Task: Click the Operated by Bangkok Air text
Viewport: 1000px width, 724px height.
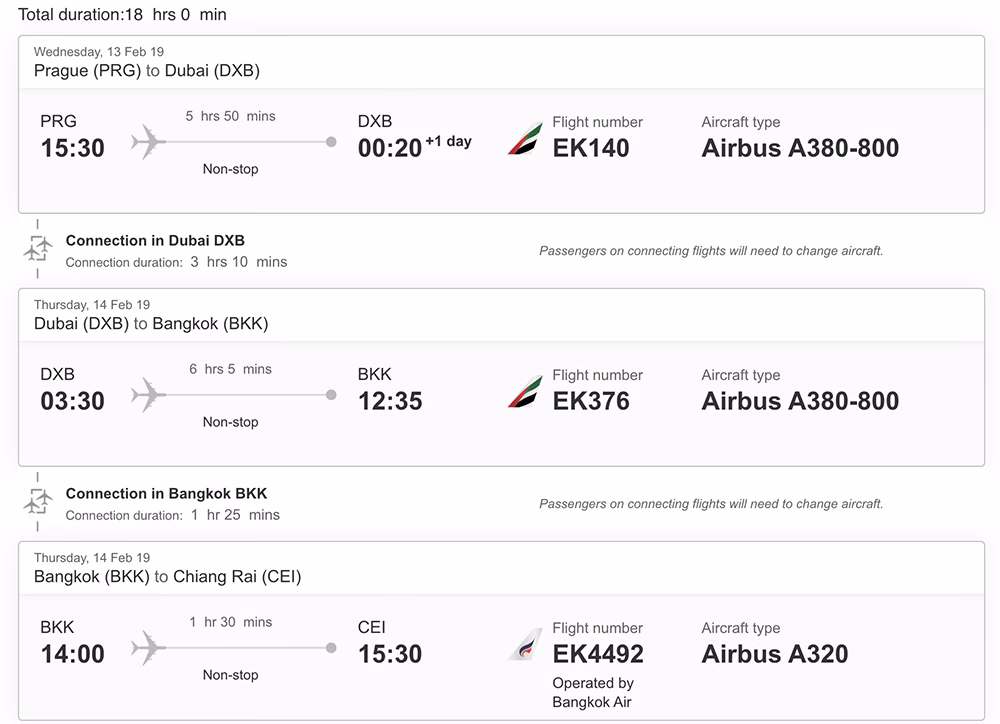Action: pos(593,693)
